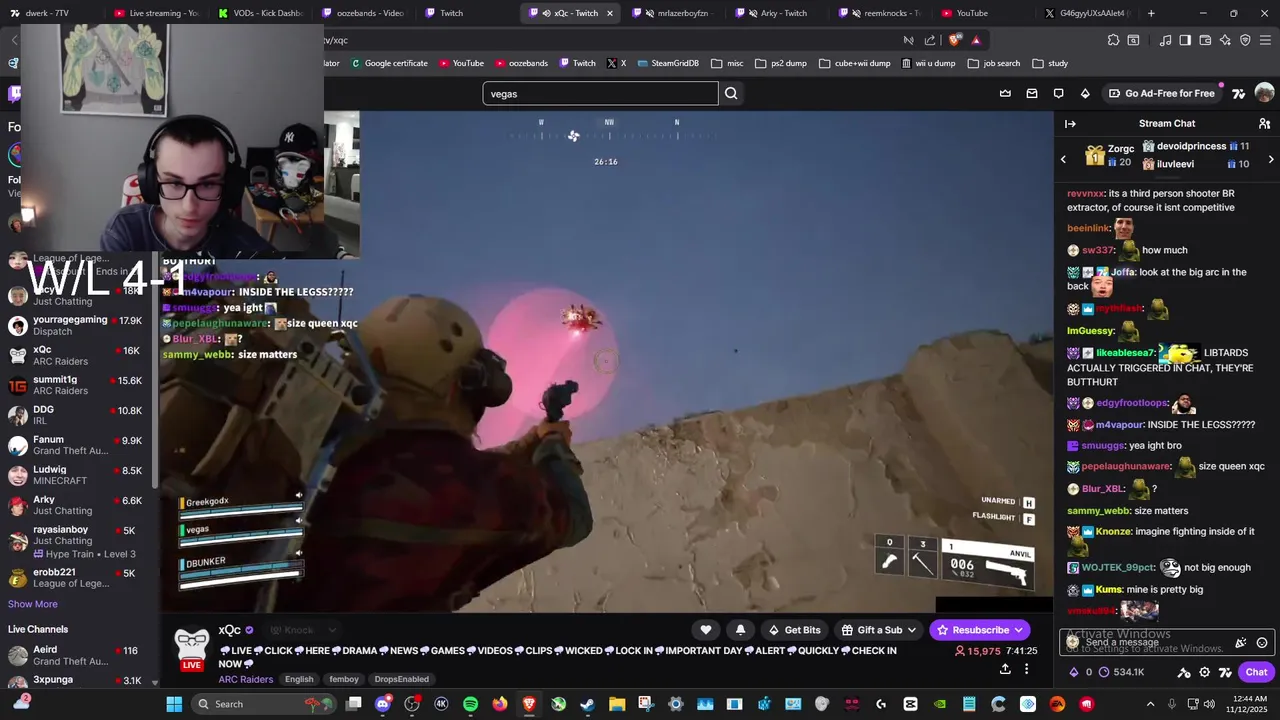The height and width of the screenshot is (720, 1280).
Task: Open the browser extensions puzzle icon
Action: click(x=1113, y=40)
